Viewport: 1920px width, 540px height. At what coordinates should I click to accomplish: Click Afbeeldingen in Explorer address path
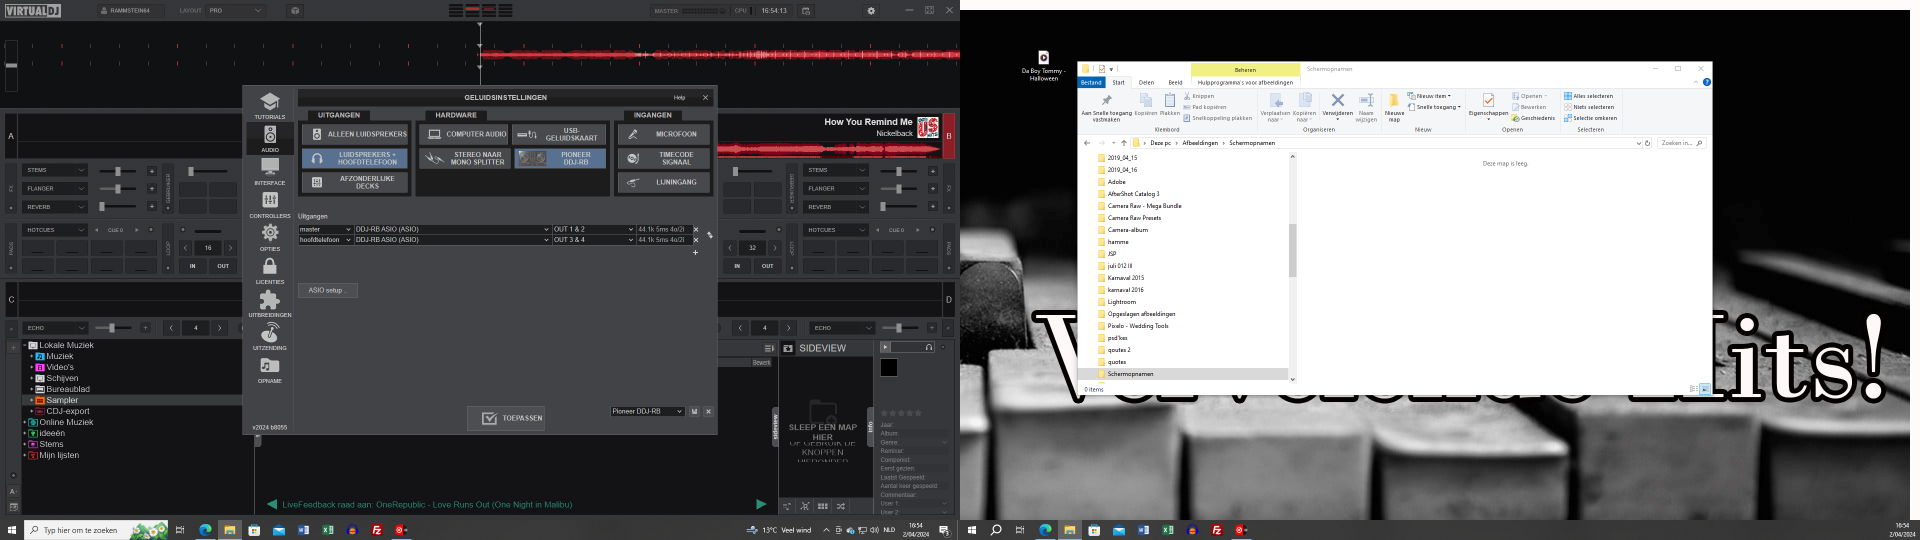[x=1200, y=143]
